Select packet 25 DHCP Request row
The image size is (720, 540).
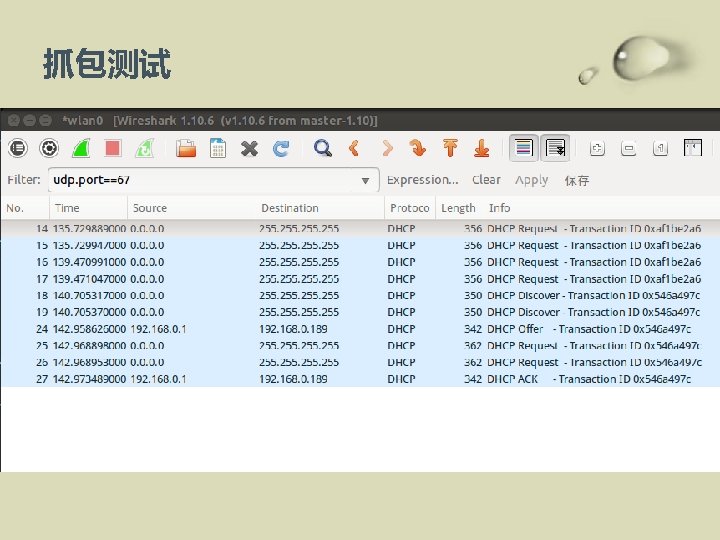[360, 345]
